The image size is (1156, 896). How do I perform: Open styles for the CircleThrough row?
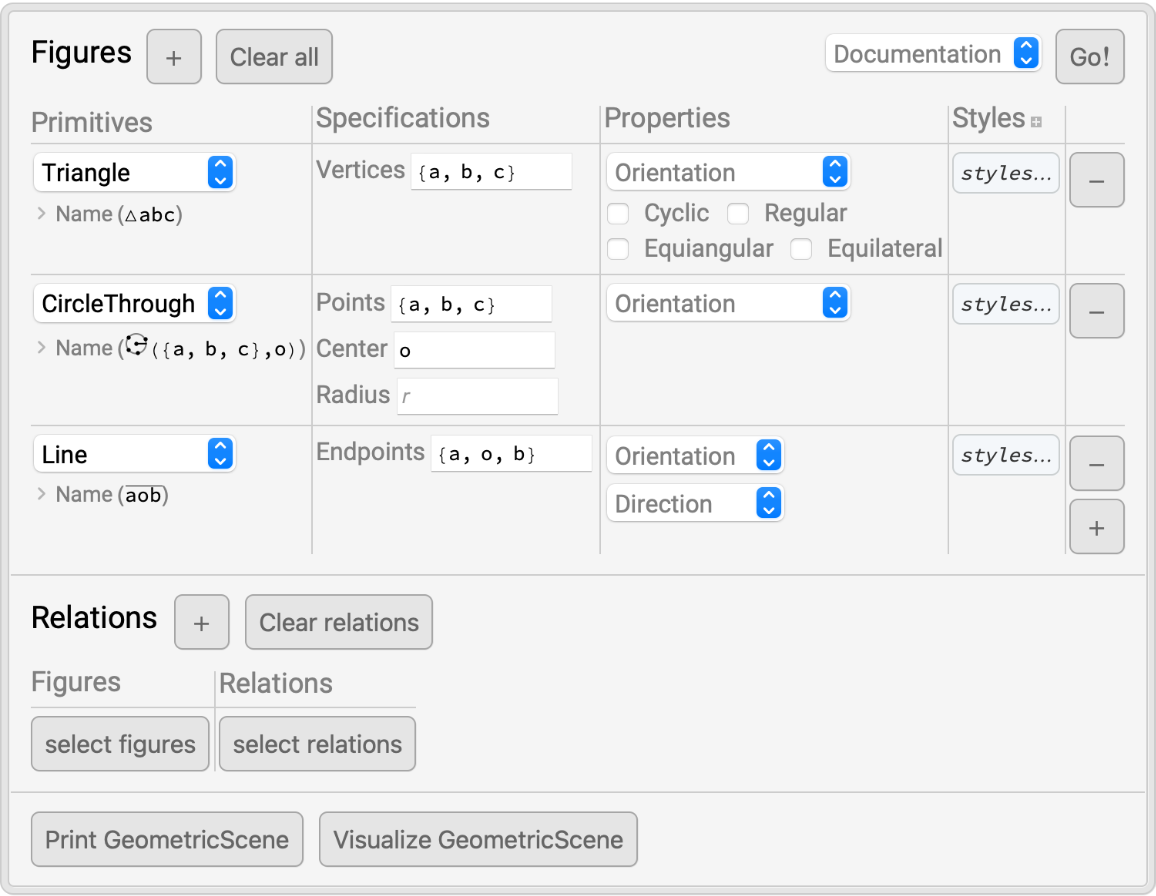(1005, 304)
